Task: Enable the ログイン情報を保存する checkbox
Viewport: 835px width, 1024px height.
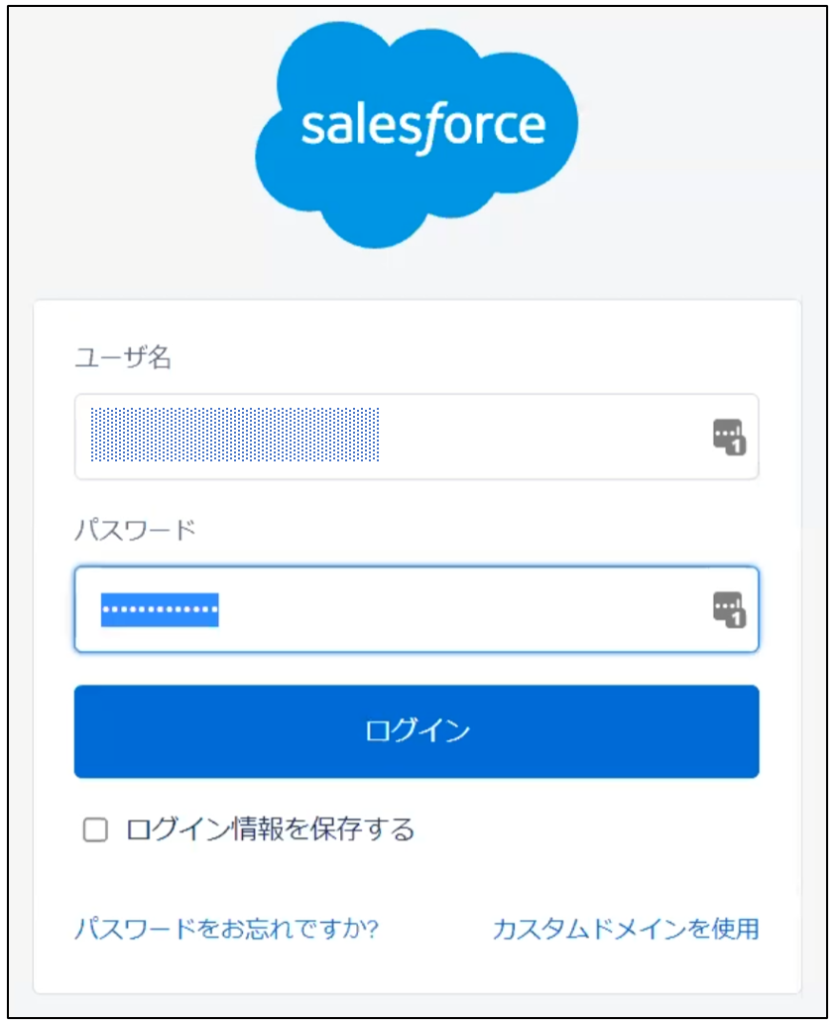Action: [95, 830]
